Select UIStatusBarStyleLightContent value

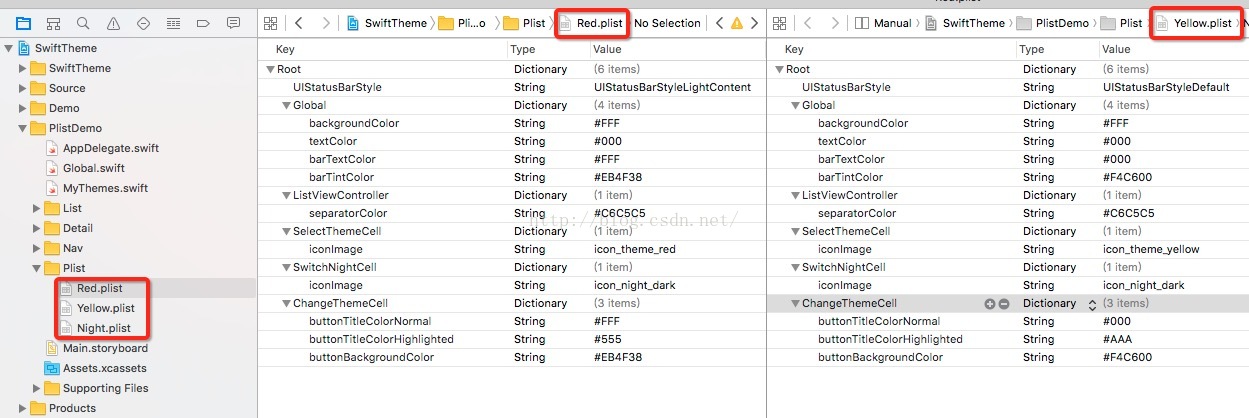point(672,87)
